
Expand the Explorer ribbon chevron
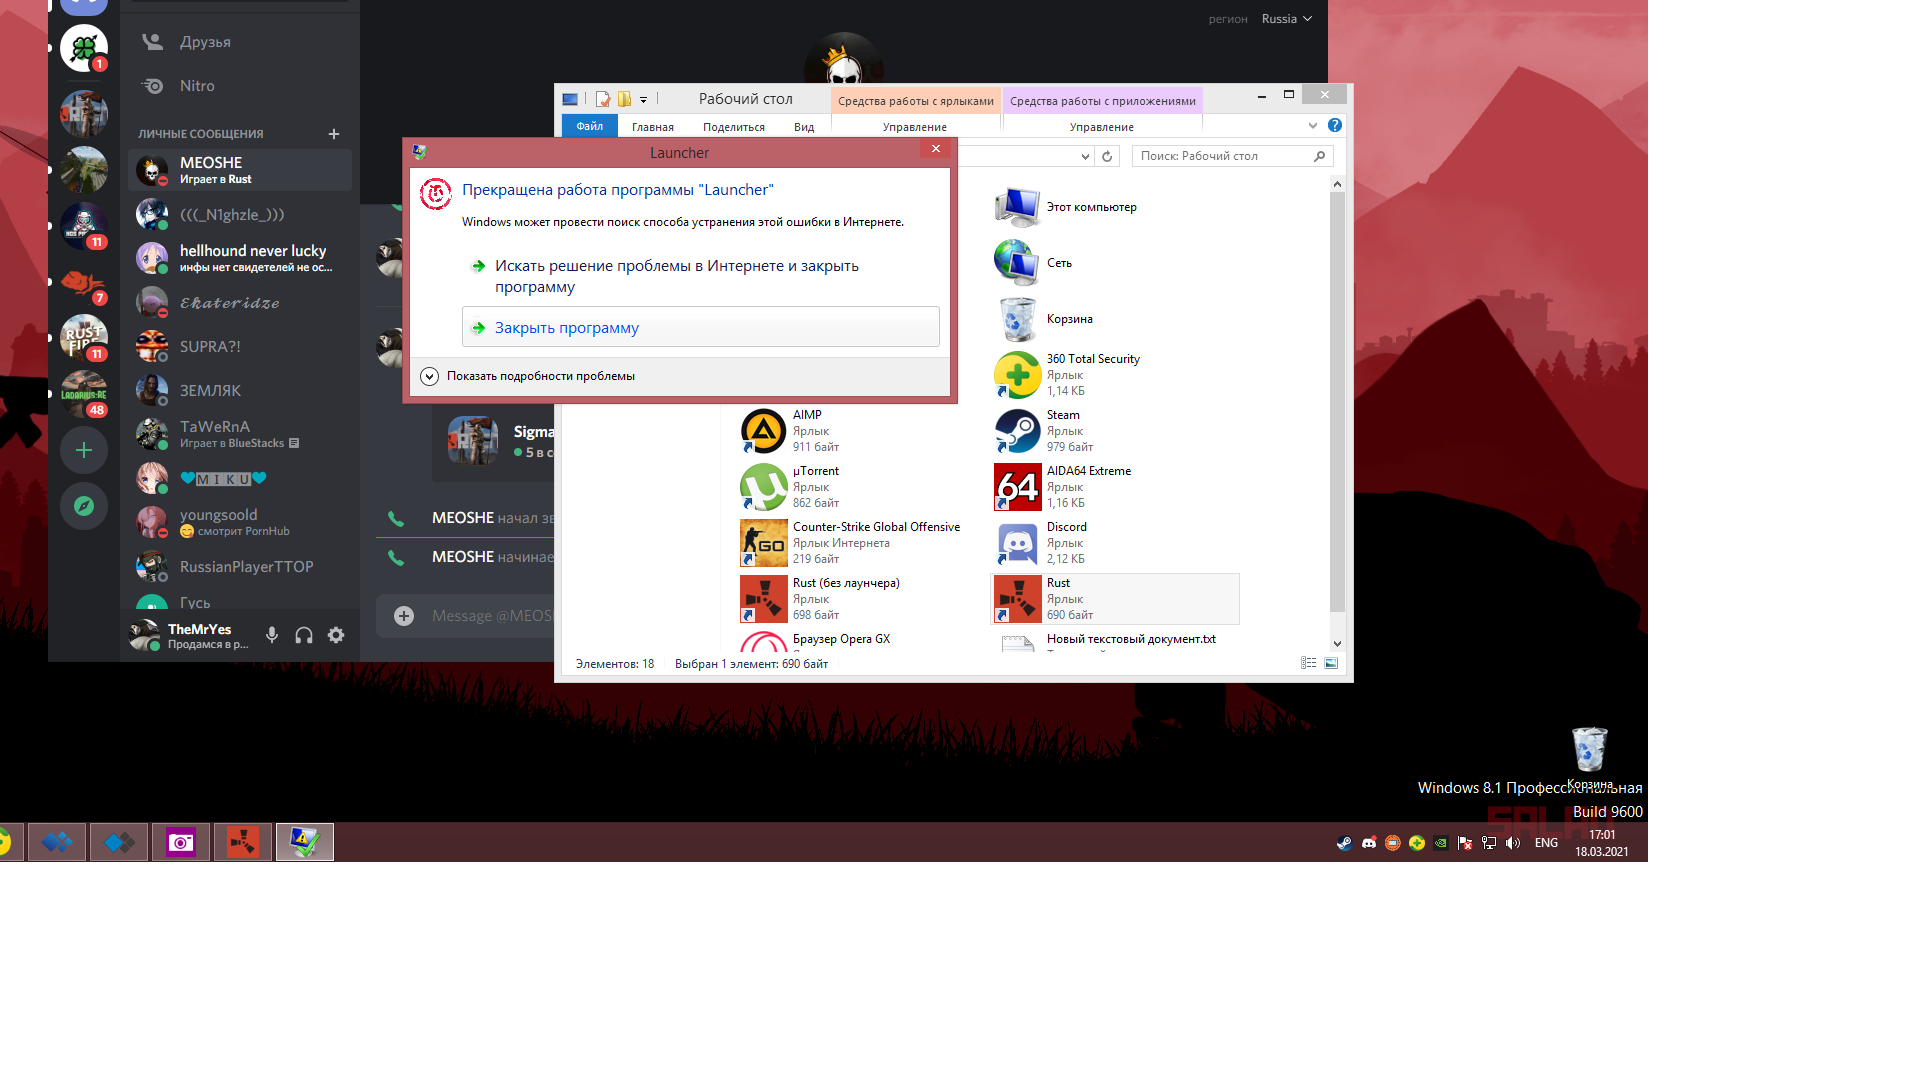pos(1313,126)
